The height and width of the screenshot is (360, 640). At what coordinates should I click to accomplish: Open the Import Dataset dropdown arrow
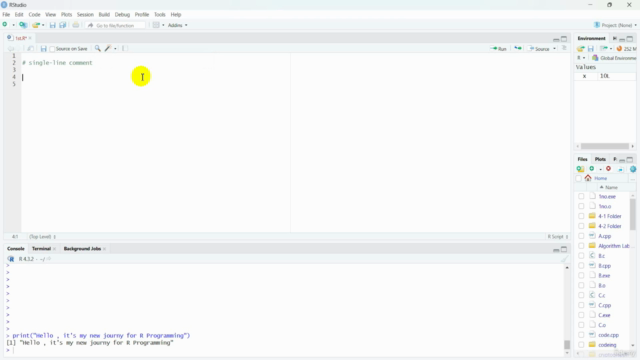611,49
